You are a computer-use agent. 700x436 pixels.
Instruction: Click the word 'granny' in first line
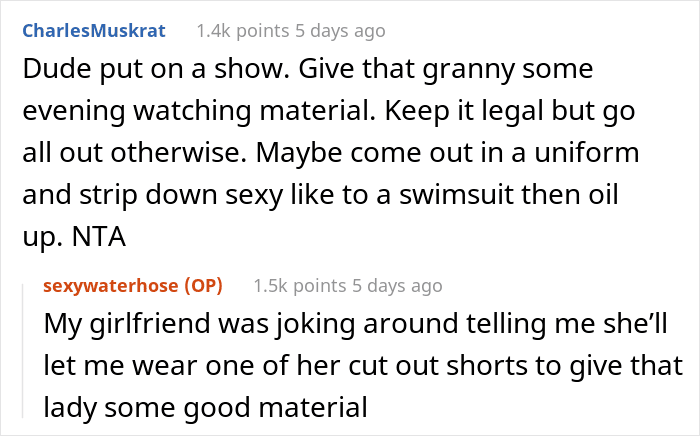[468, 71]
